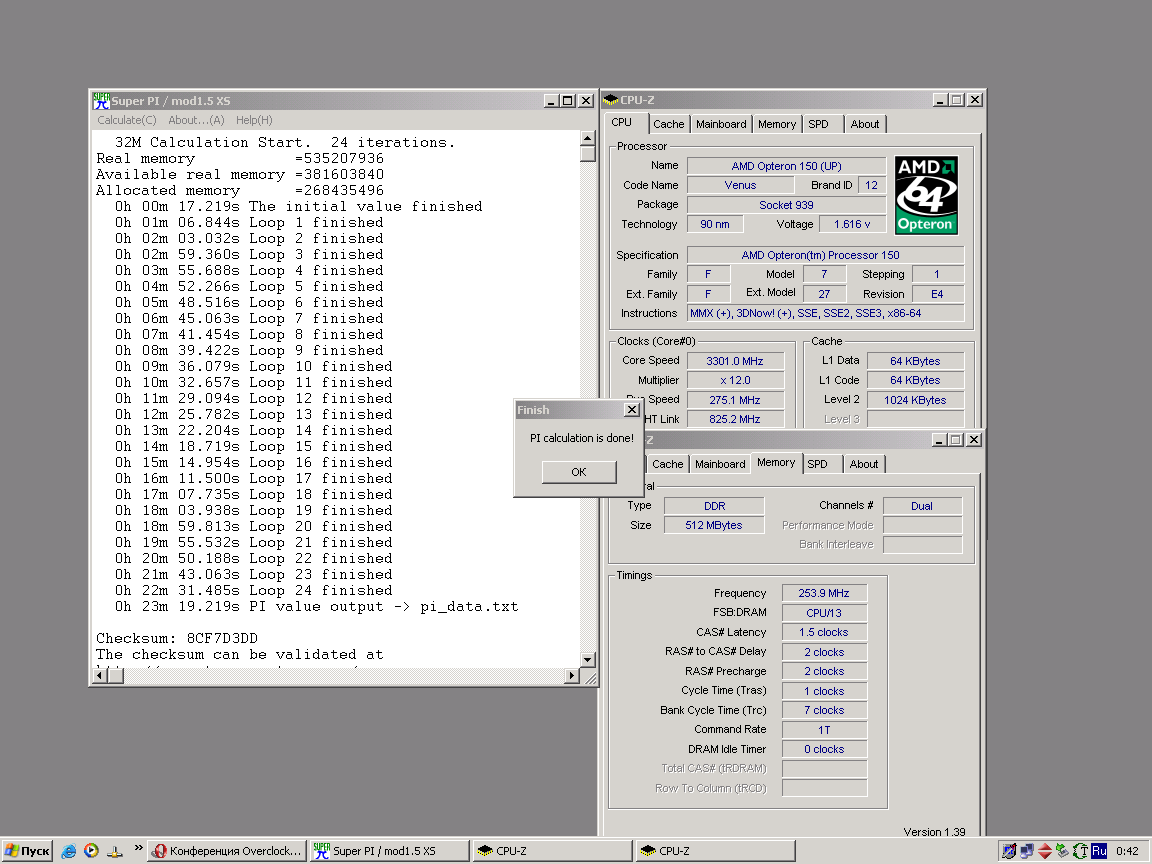Click the scroll up arrow in Super PI
1152x864 pixels.
[587, 137]
